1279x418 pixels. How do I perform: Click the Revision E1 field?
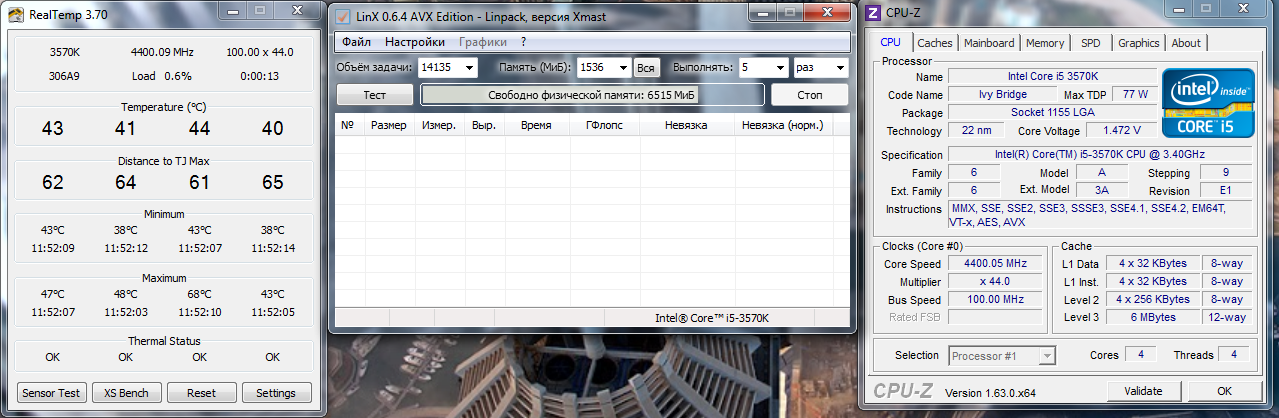pos(1224,191)
